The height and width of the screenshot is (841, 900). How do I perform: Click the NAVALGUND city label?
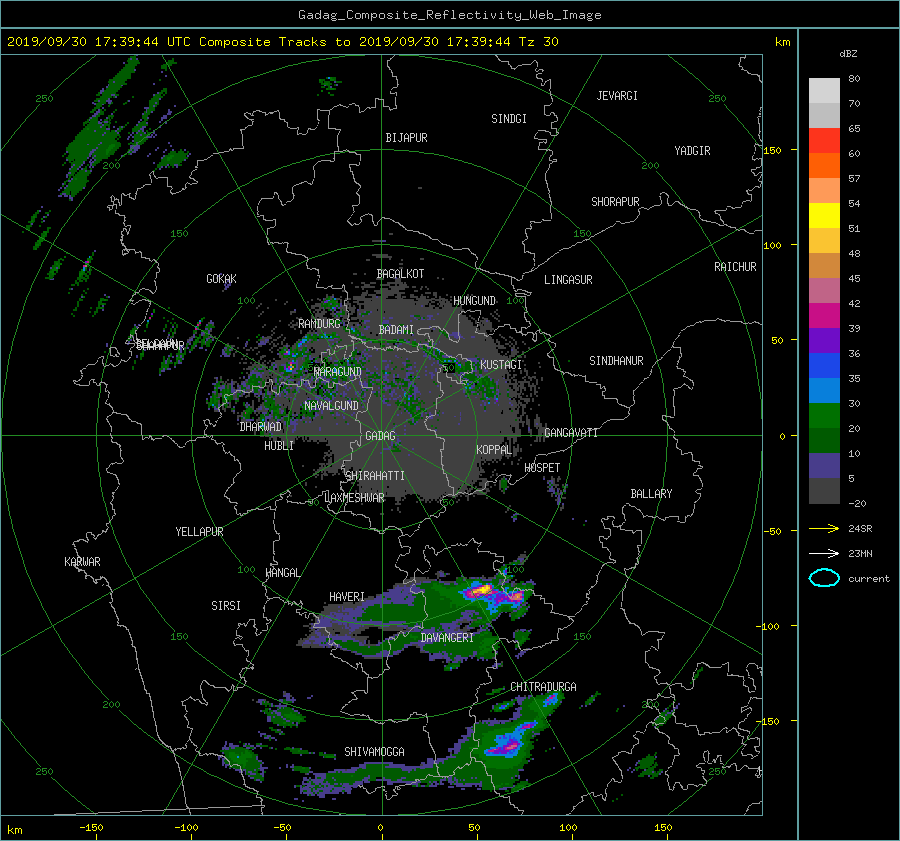pos(331,406)
